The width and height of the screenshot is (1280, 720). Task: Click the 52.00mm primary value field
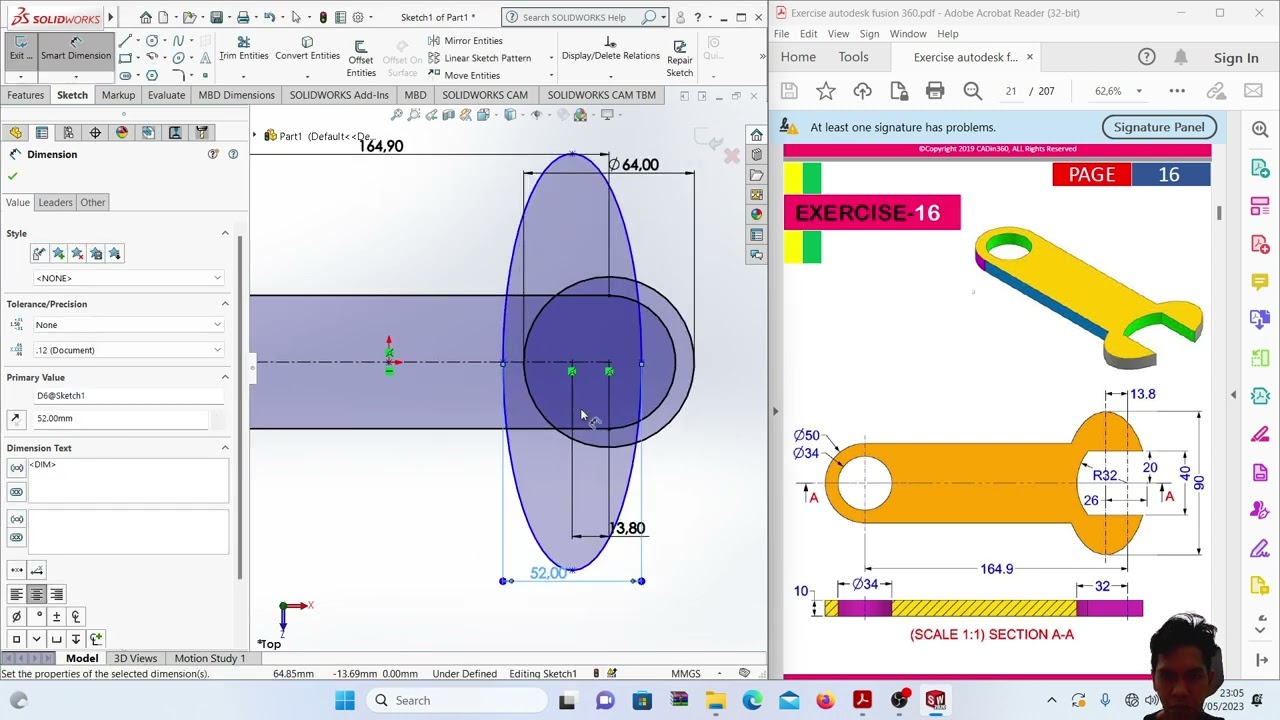120,418
